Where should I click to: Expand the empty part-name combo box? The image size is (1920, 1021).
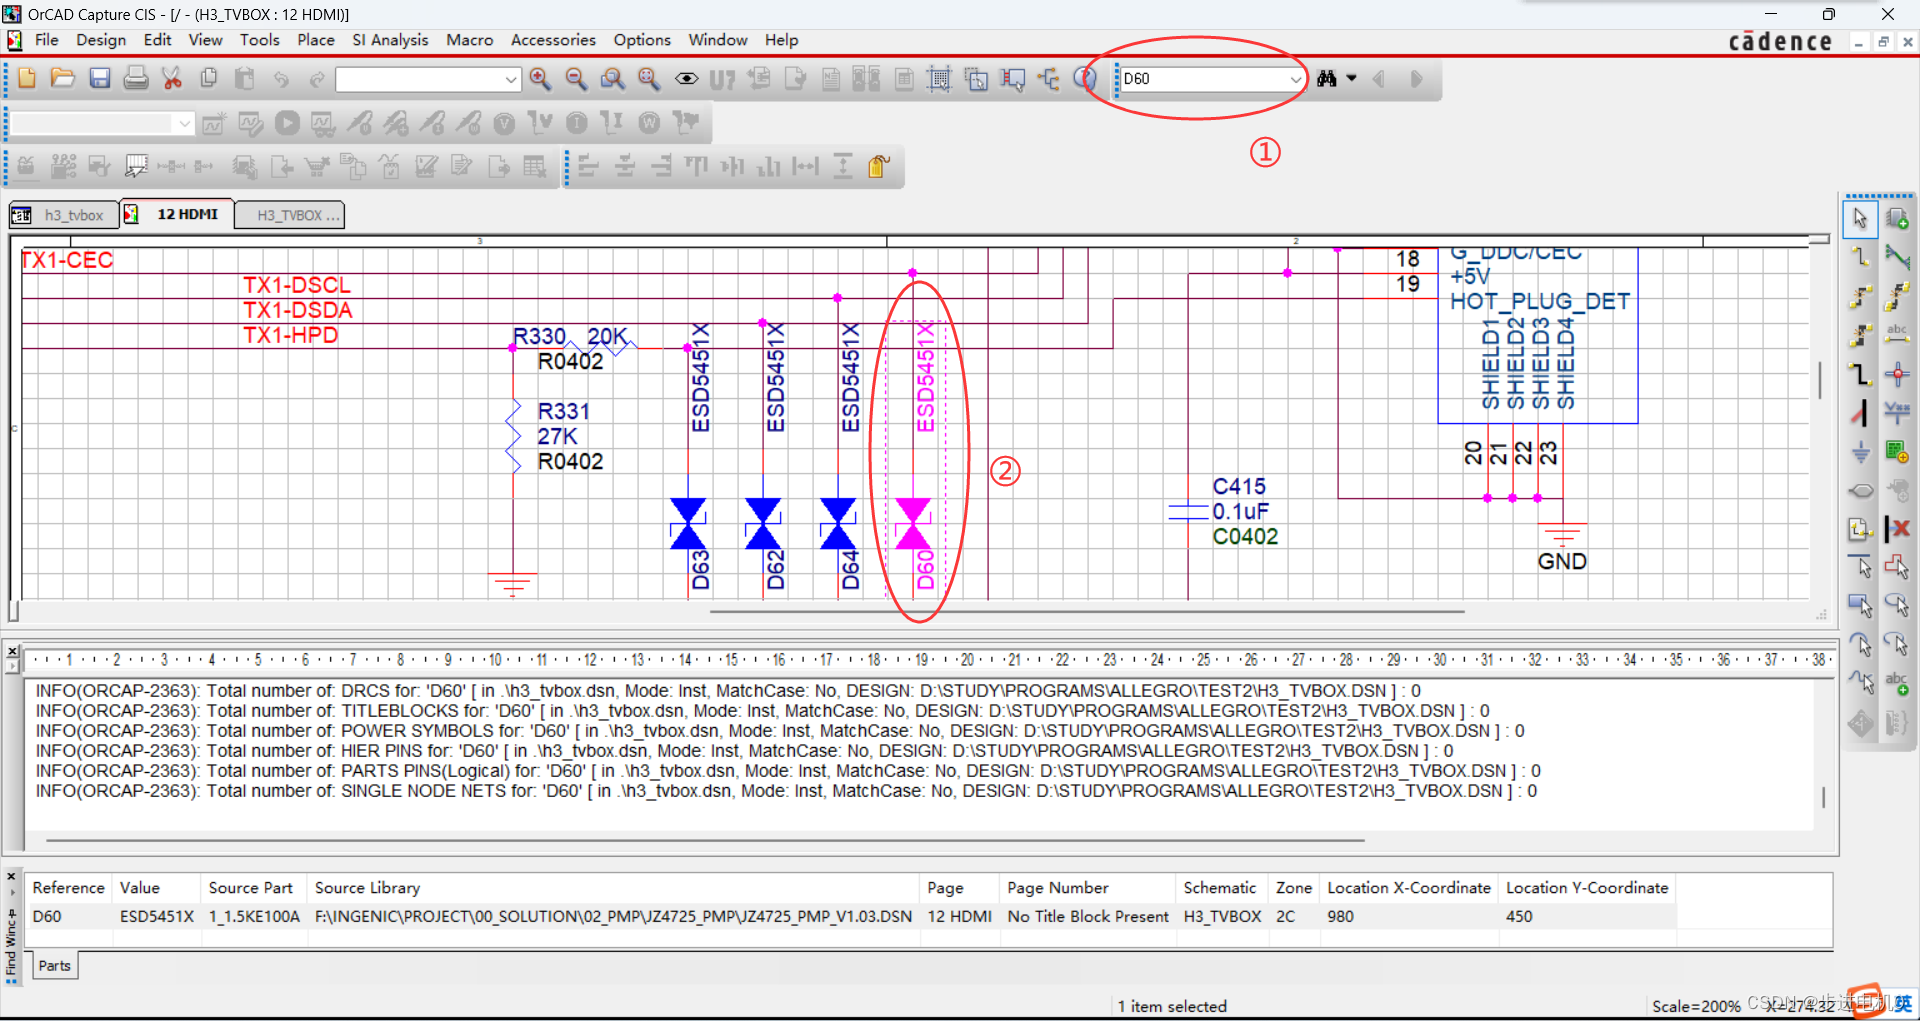511,79
